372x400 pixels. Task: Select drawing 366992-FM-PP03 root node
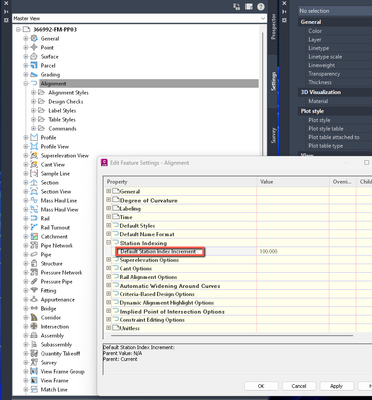pos(55,29)
